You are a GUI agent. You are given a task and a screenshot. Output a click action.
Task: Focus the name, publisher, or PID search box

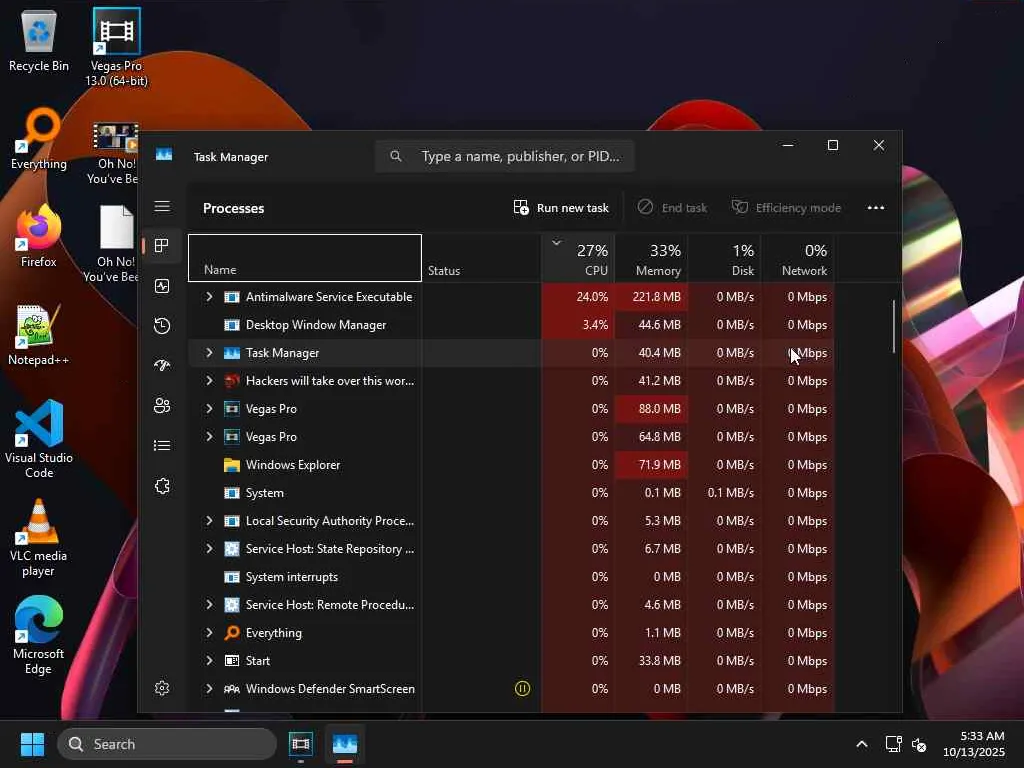point(505,156)
